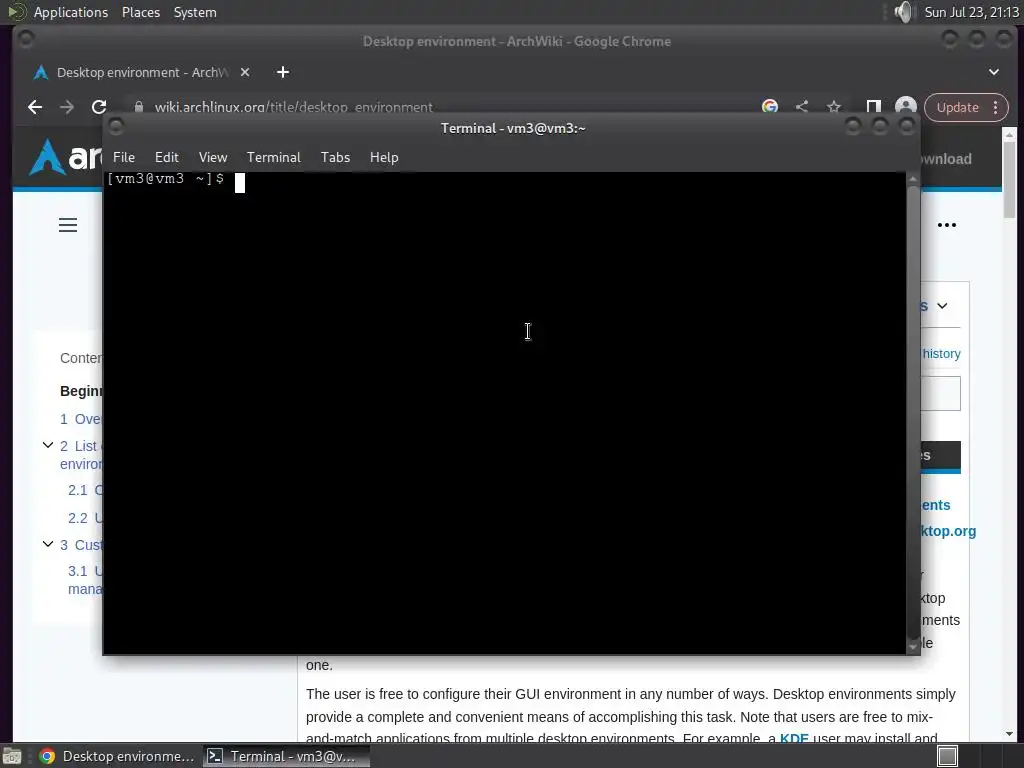The width and height of the screenshot is (1024, 768).
Task: Open the page history link
Action: coord(941,353)
